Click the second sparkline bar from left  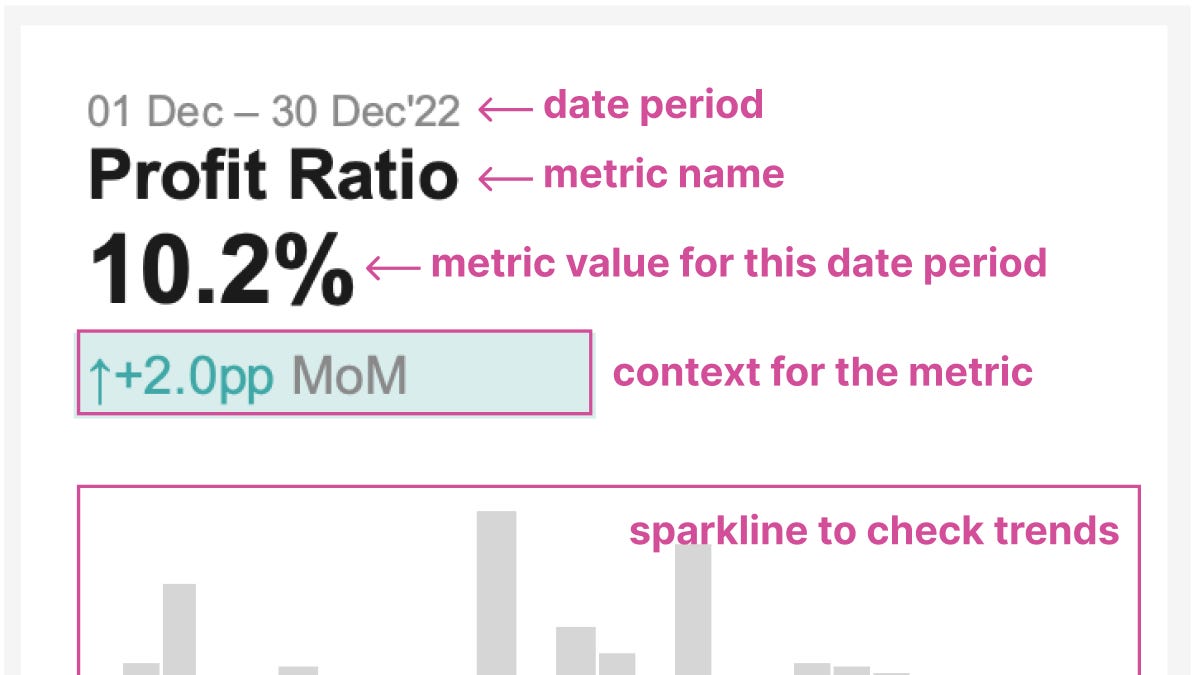point(180,629)
